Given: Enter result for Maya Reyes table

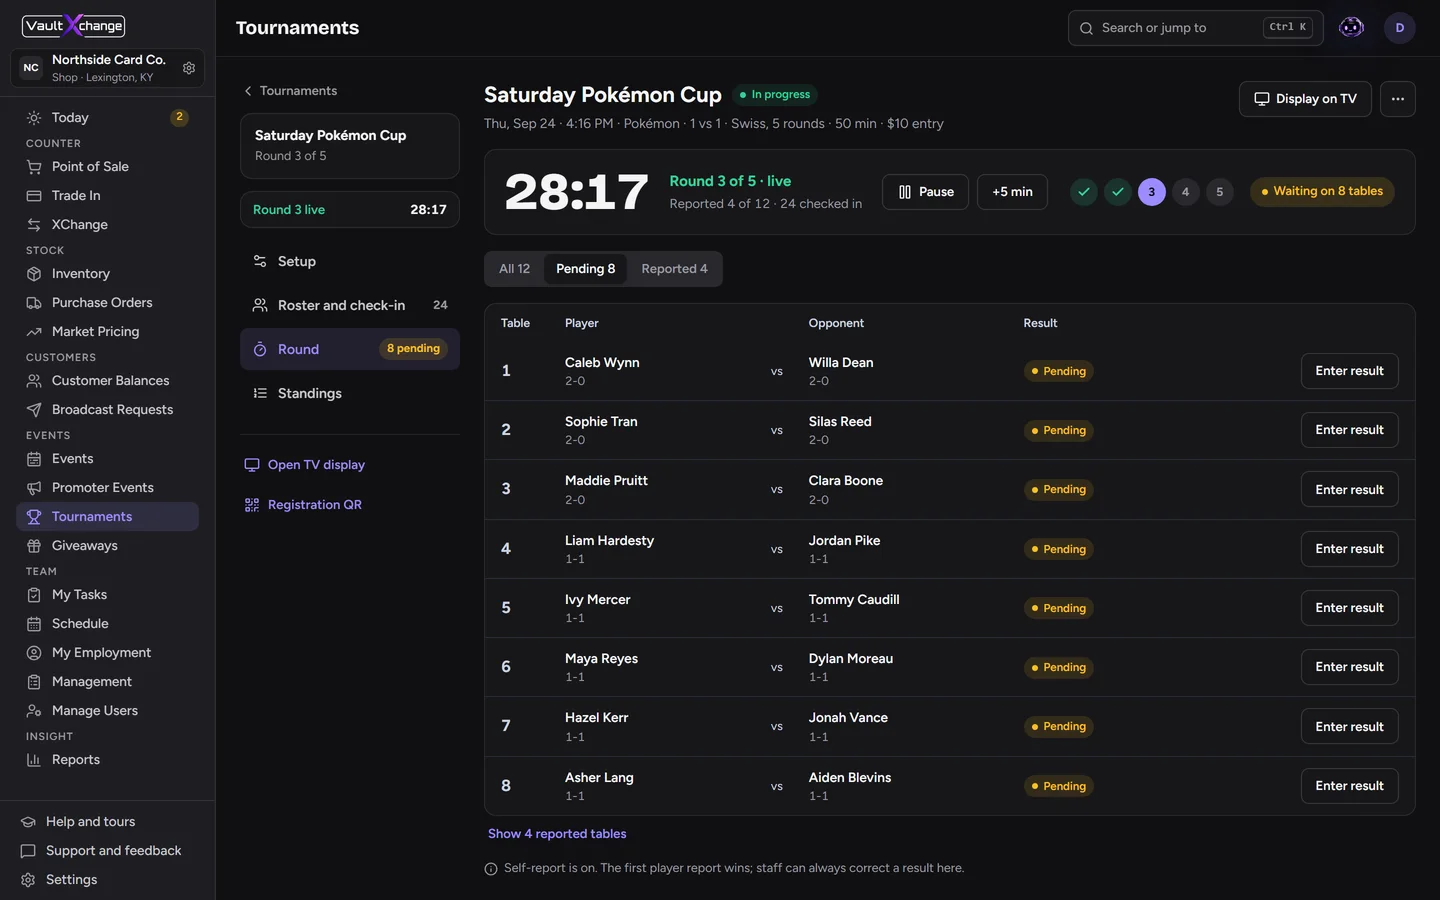Looking at the screenshot, I should (1349, 667).
